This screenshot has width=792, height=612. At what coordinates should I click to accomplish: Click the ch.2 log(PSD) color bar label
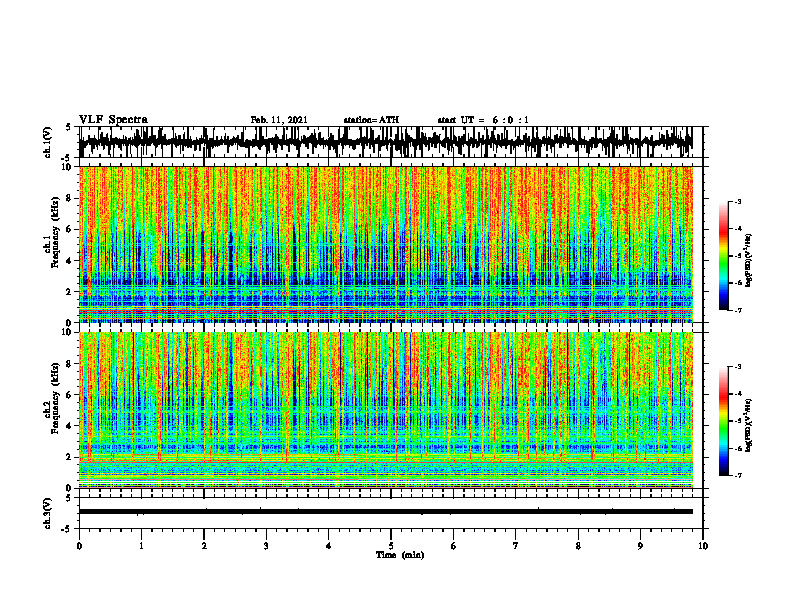click(x=749, y=424)
